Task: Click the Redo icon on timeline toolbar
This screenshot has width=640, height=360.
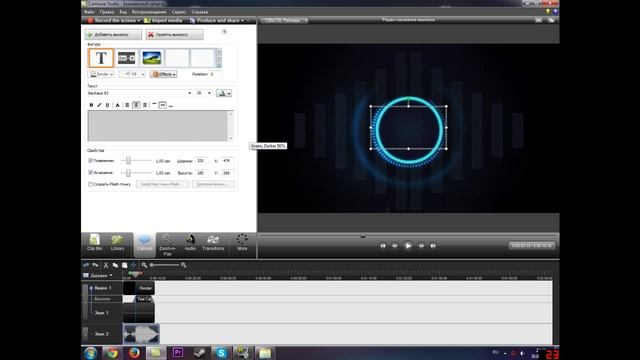Action: [x=96, y=265]
